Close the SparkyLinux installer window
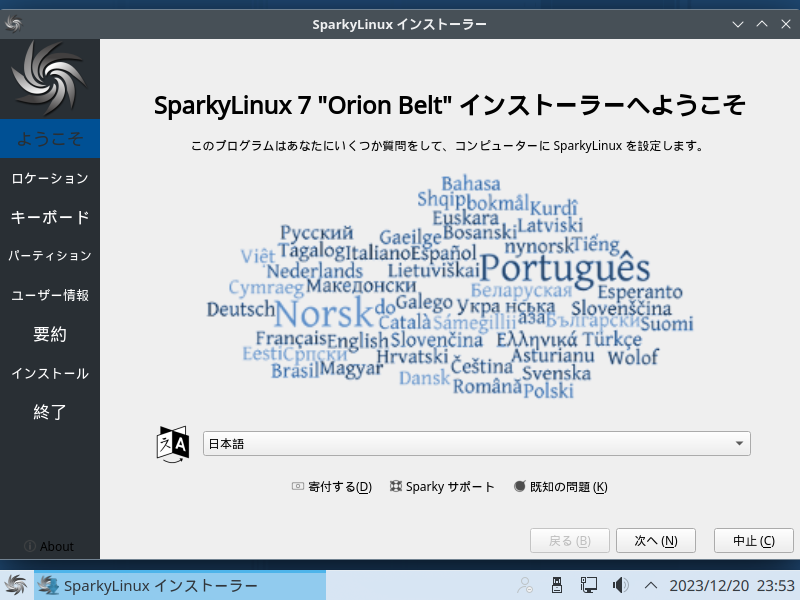Image resolution: width=800 pixels, height=600 pixels. coord(786,24)
